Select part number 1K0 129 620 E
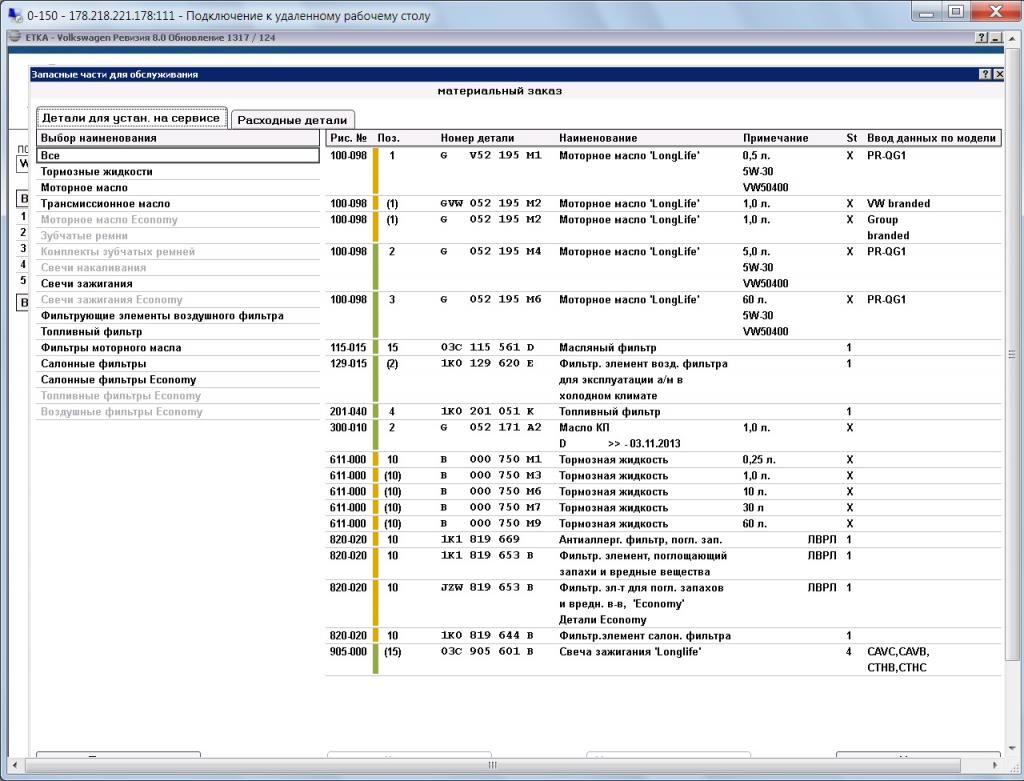Viewport: 1024px width, 781px height. pos(487,364)
